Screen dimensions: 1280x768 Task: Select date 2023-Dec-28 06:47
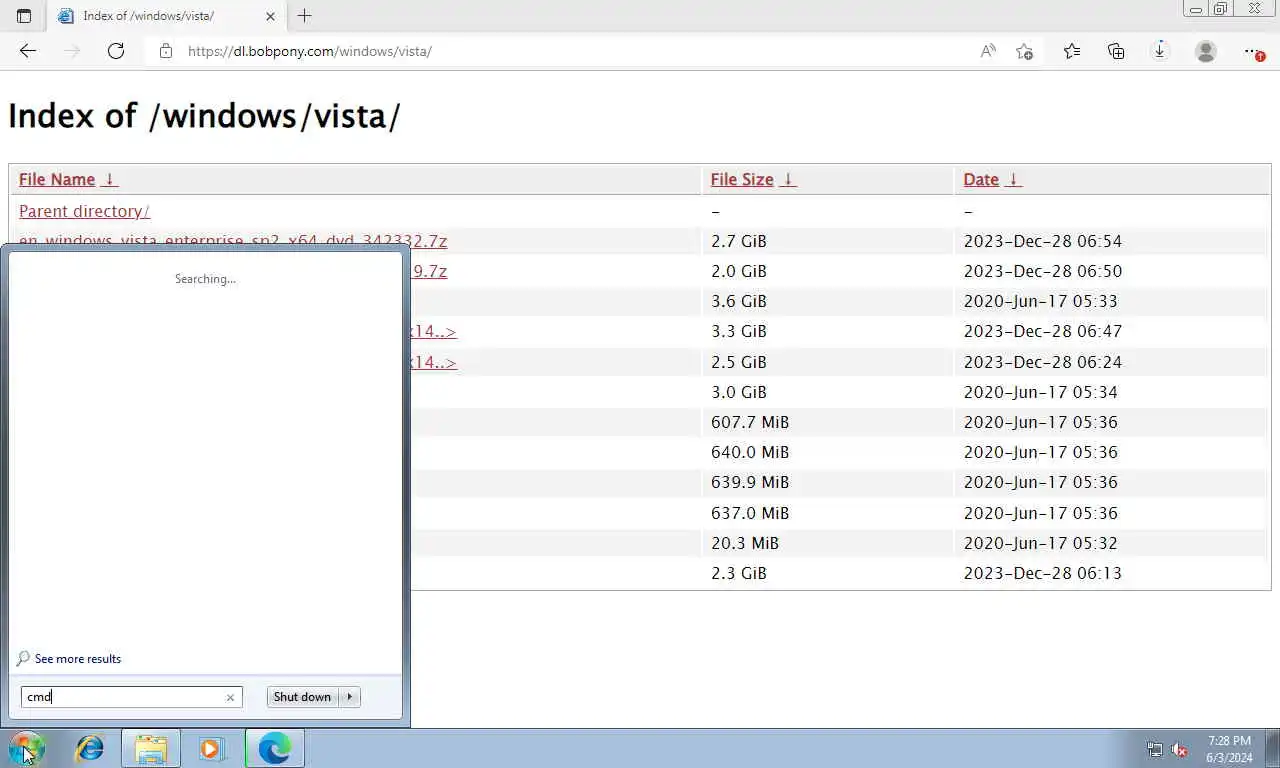(x=1042, y=331)
